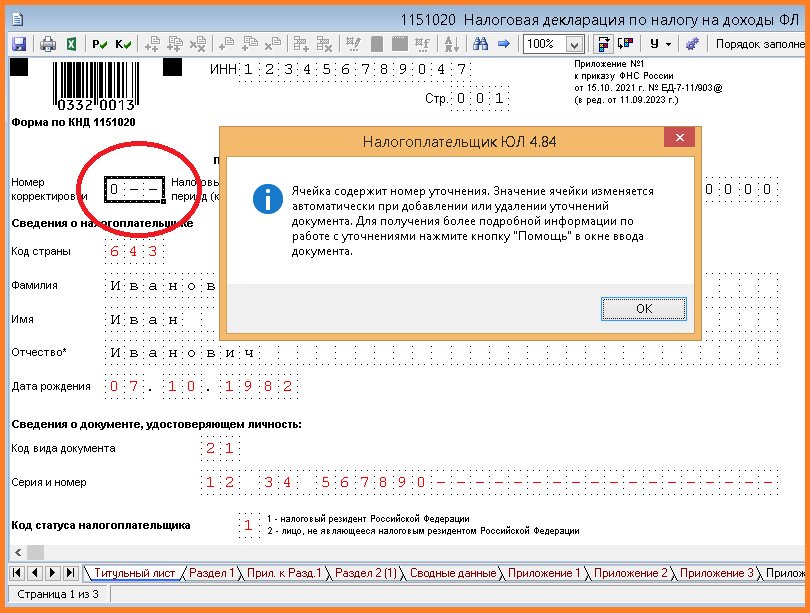Go to last page navigation button

click(70, 573)
